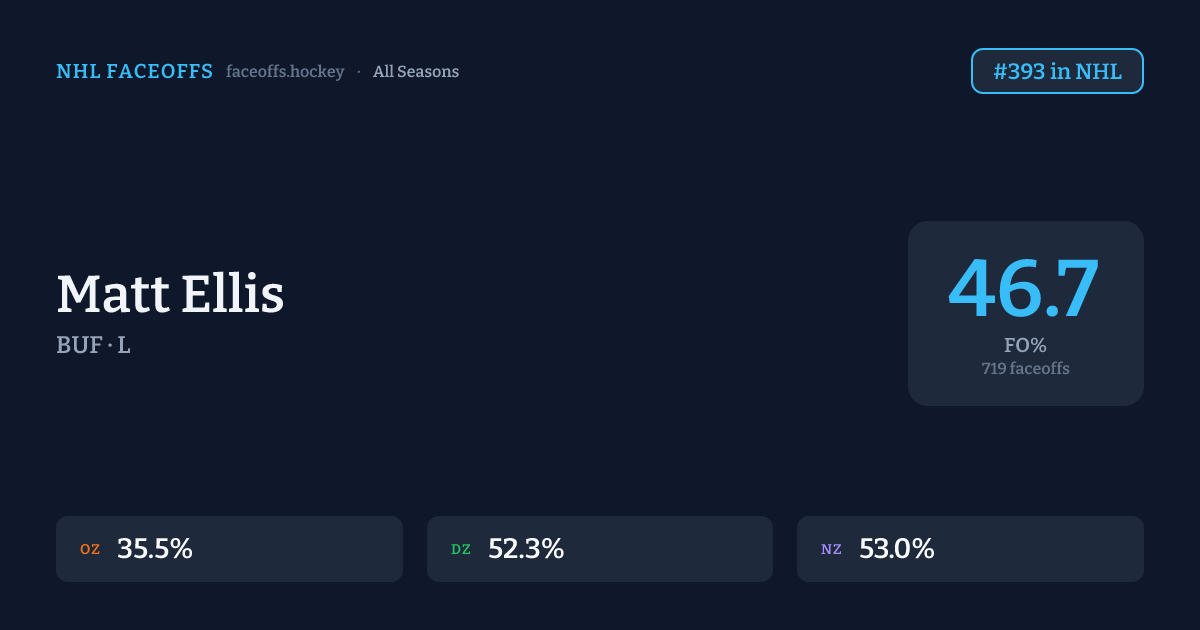Click the first name Matt
The image size is (1200, 630).
(x=112, y=295)
